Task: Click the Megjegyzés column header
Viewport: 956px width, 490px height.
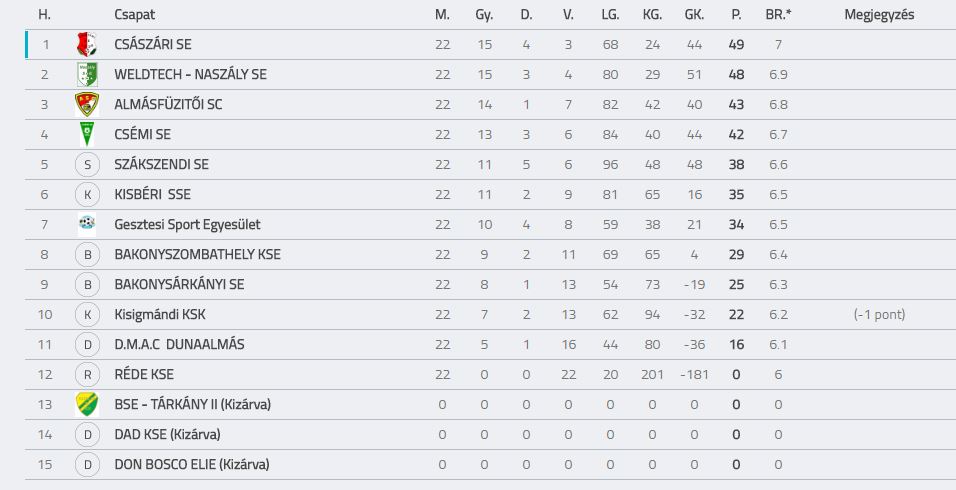Action: tap(879, 15)
